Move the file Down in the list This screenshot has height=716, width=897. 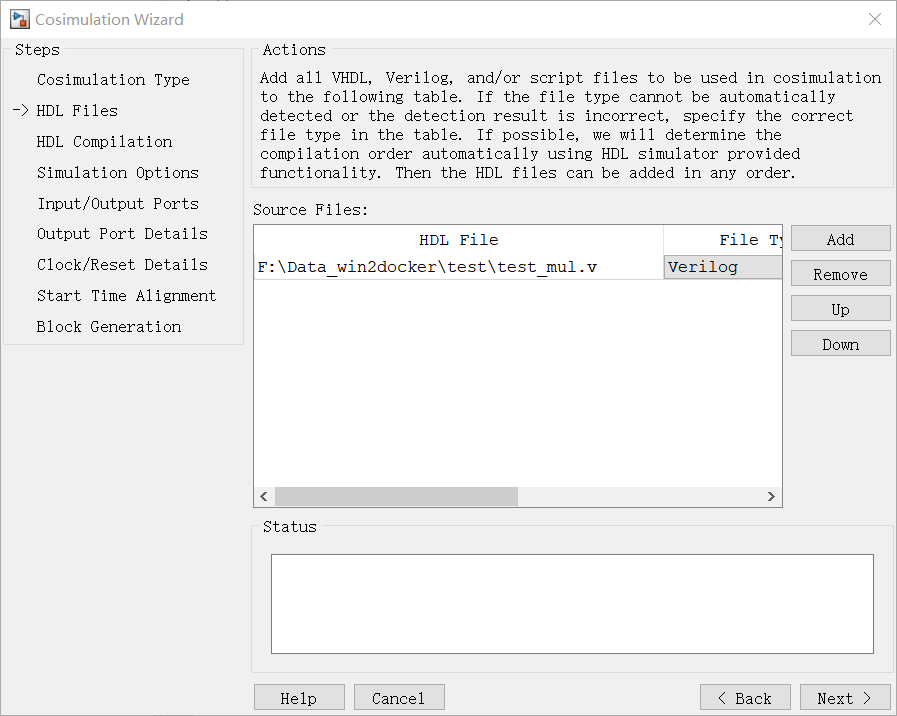tap(840, 344)
